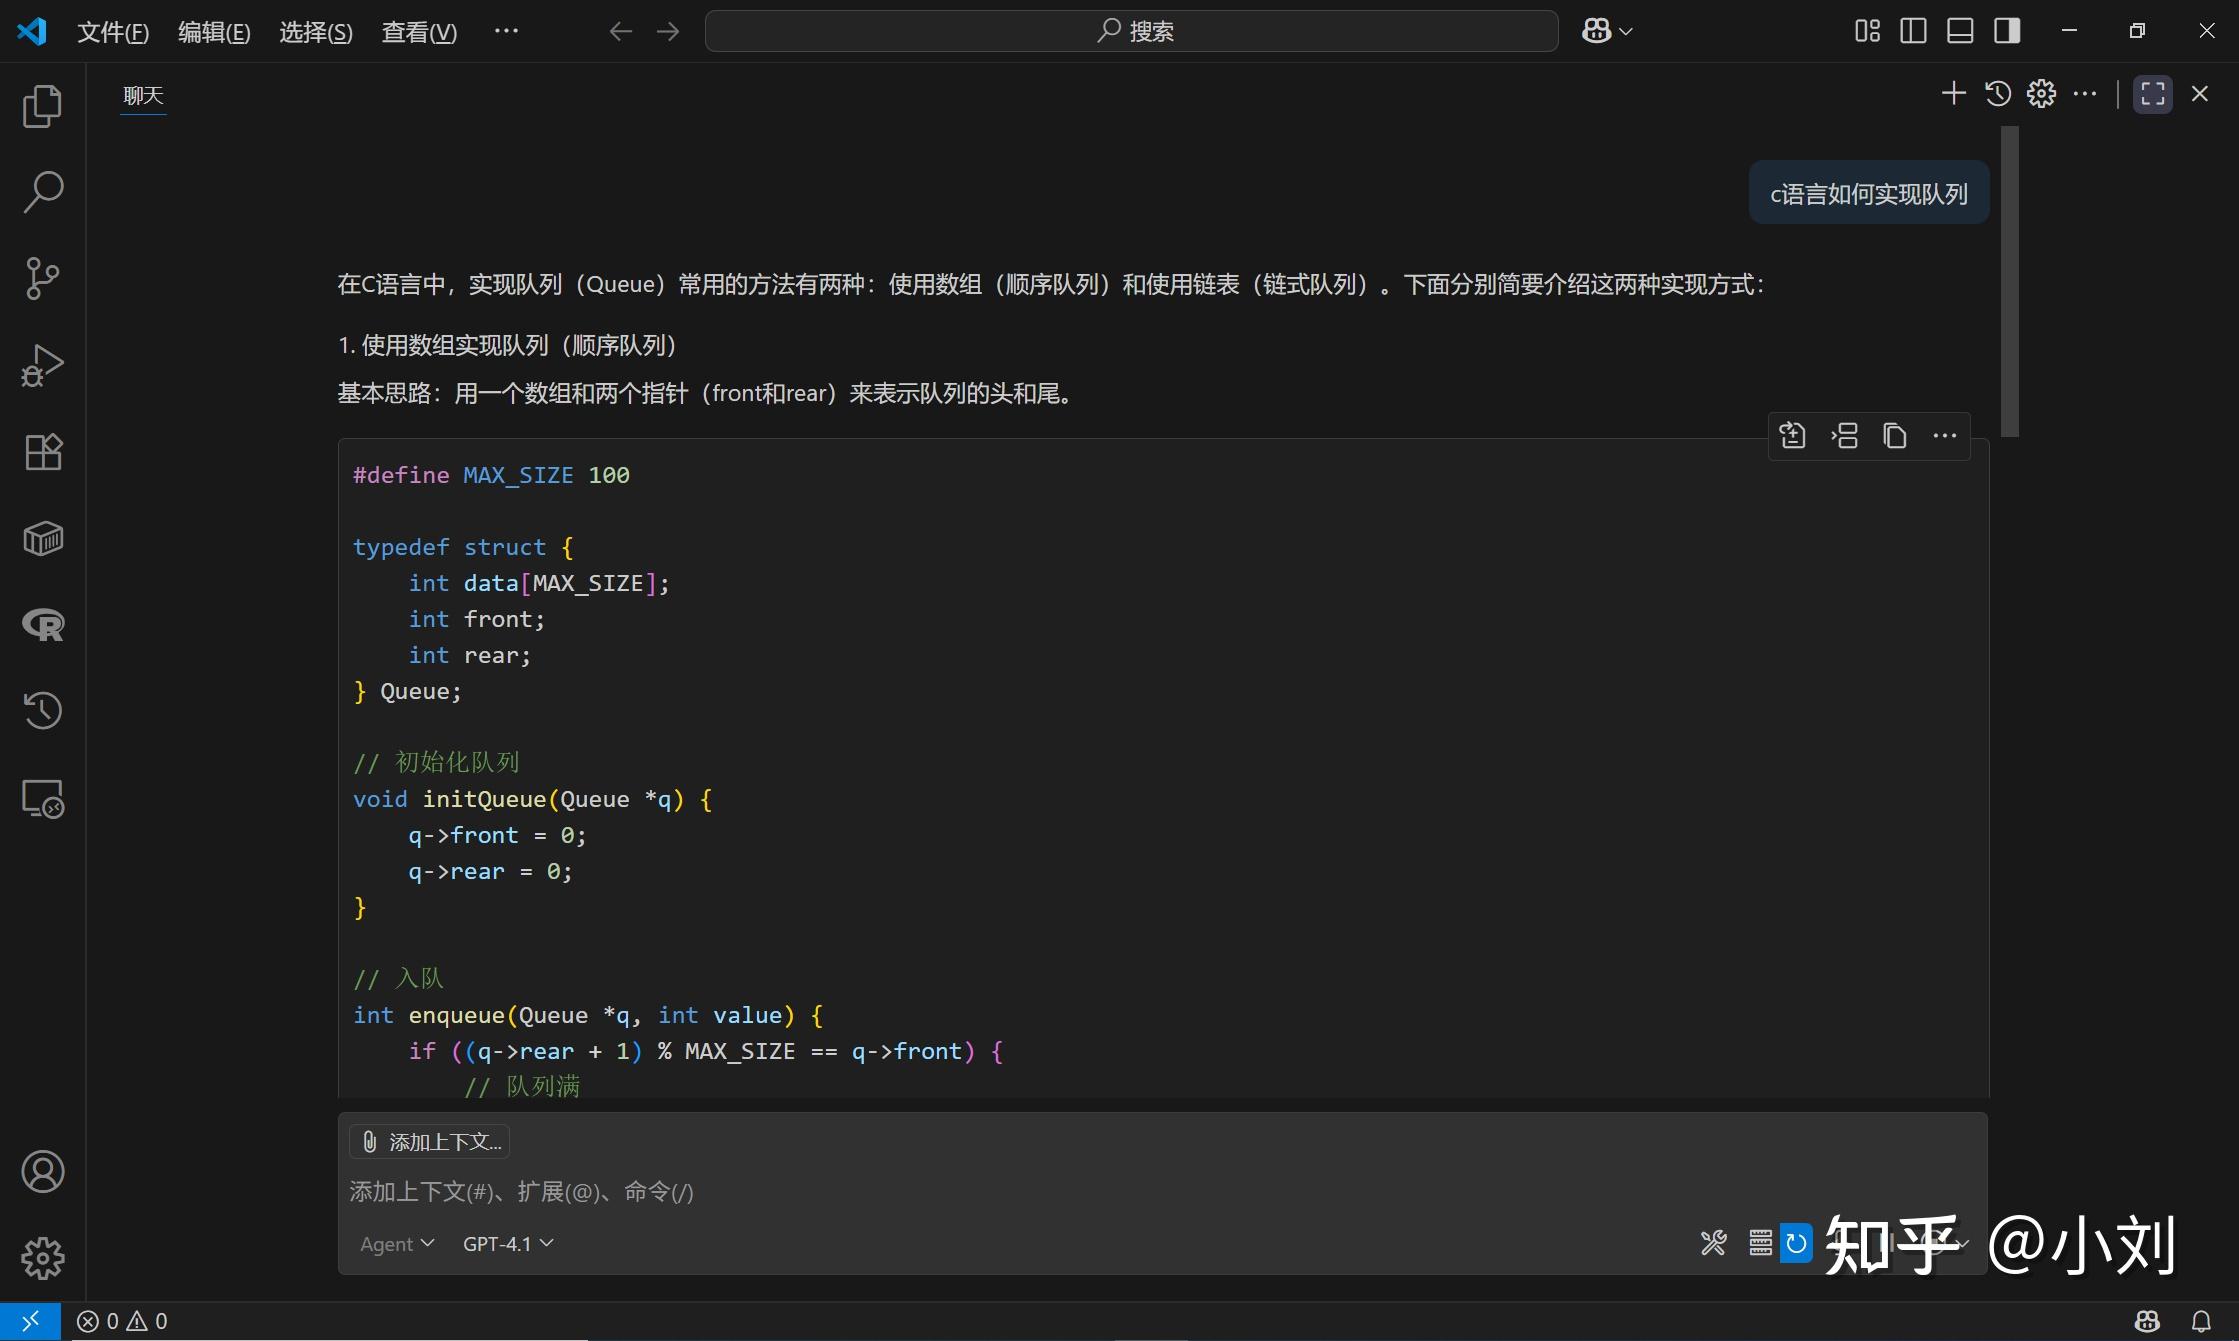Screen dimensions: 2239x1341
Task: Expand the Agent mode dropdown
Action: coord(396,1243)
